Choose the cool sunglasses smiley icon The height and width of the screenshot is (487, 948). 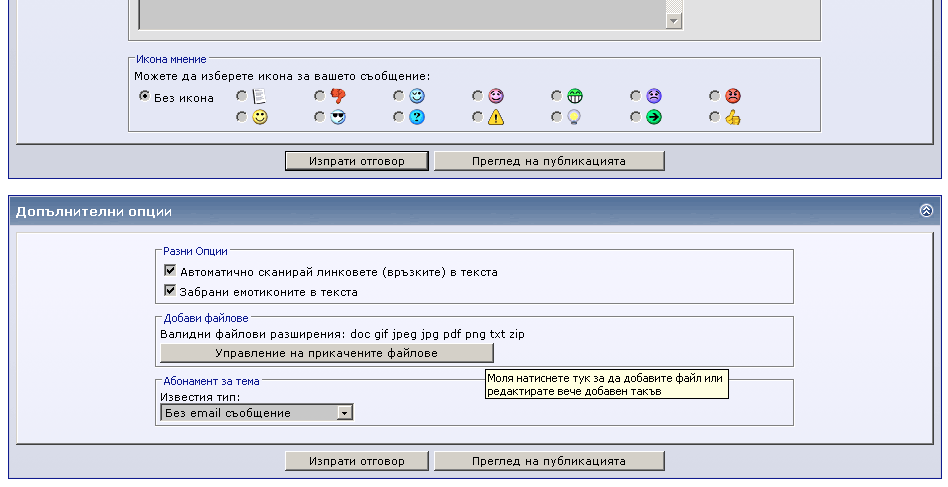320,117
